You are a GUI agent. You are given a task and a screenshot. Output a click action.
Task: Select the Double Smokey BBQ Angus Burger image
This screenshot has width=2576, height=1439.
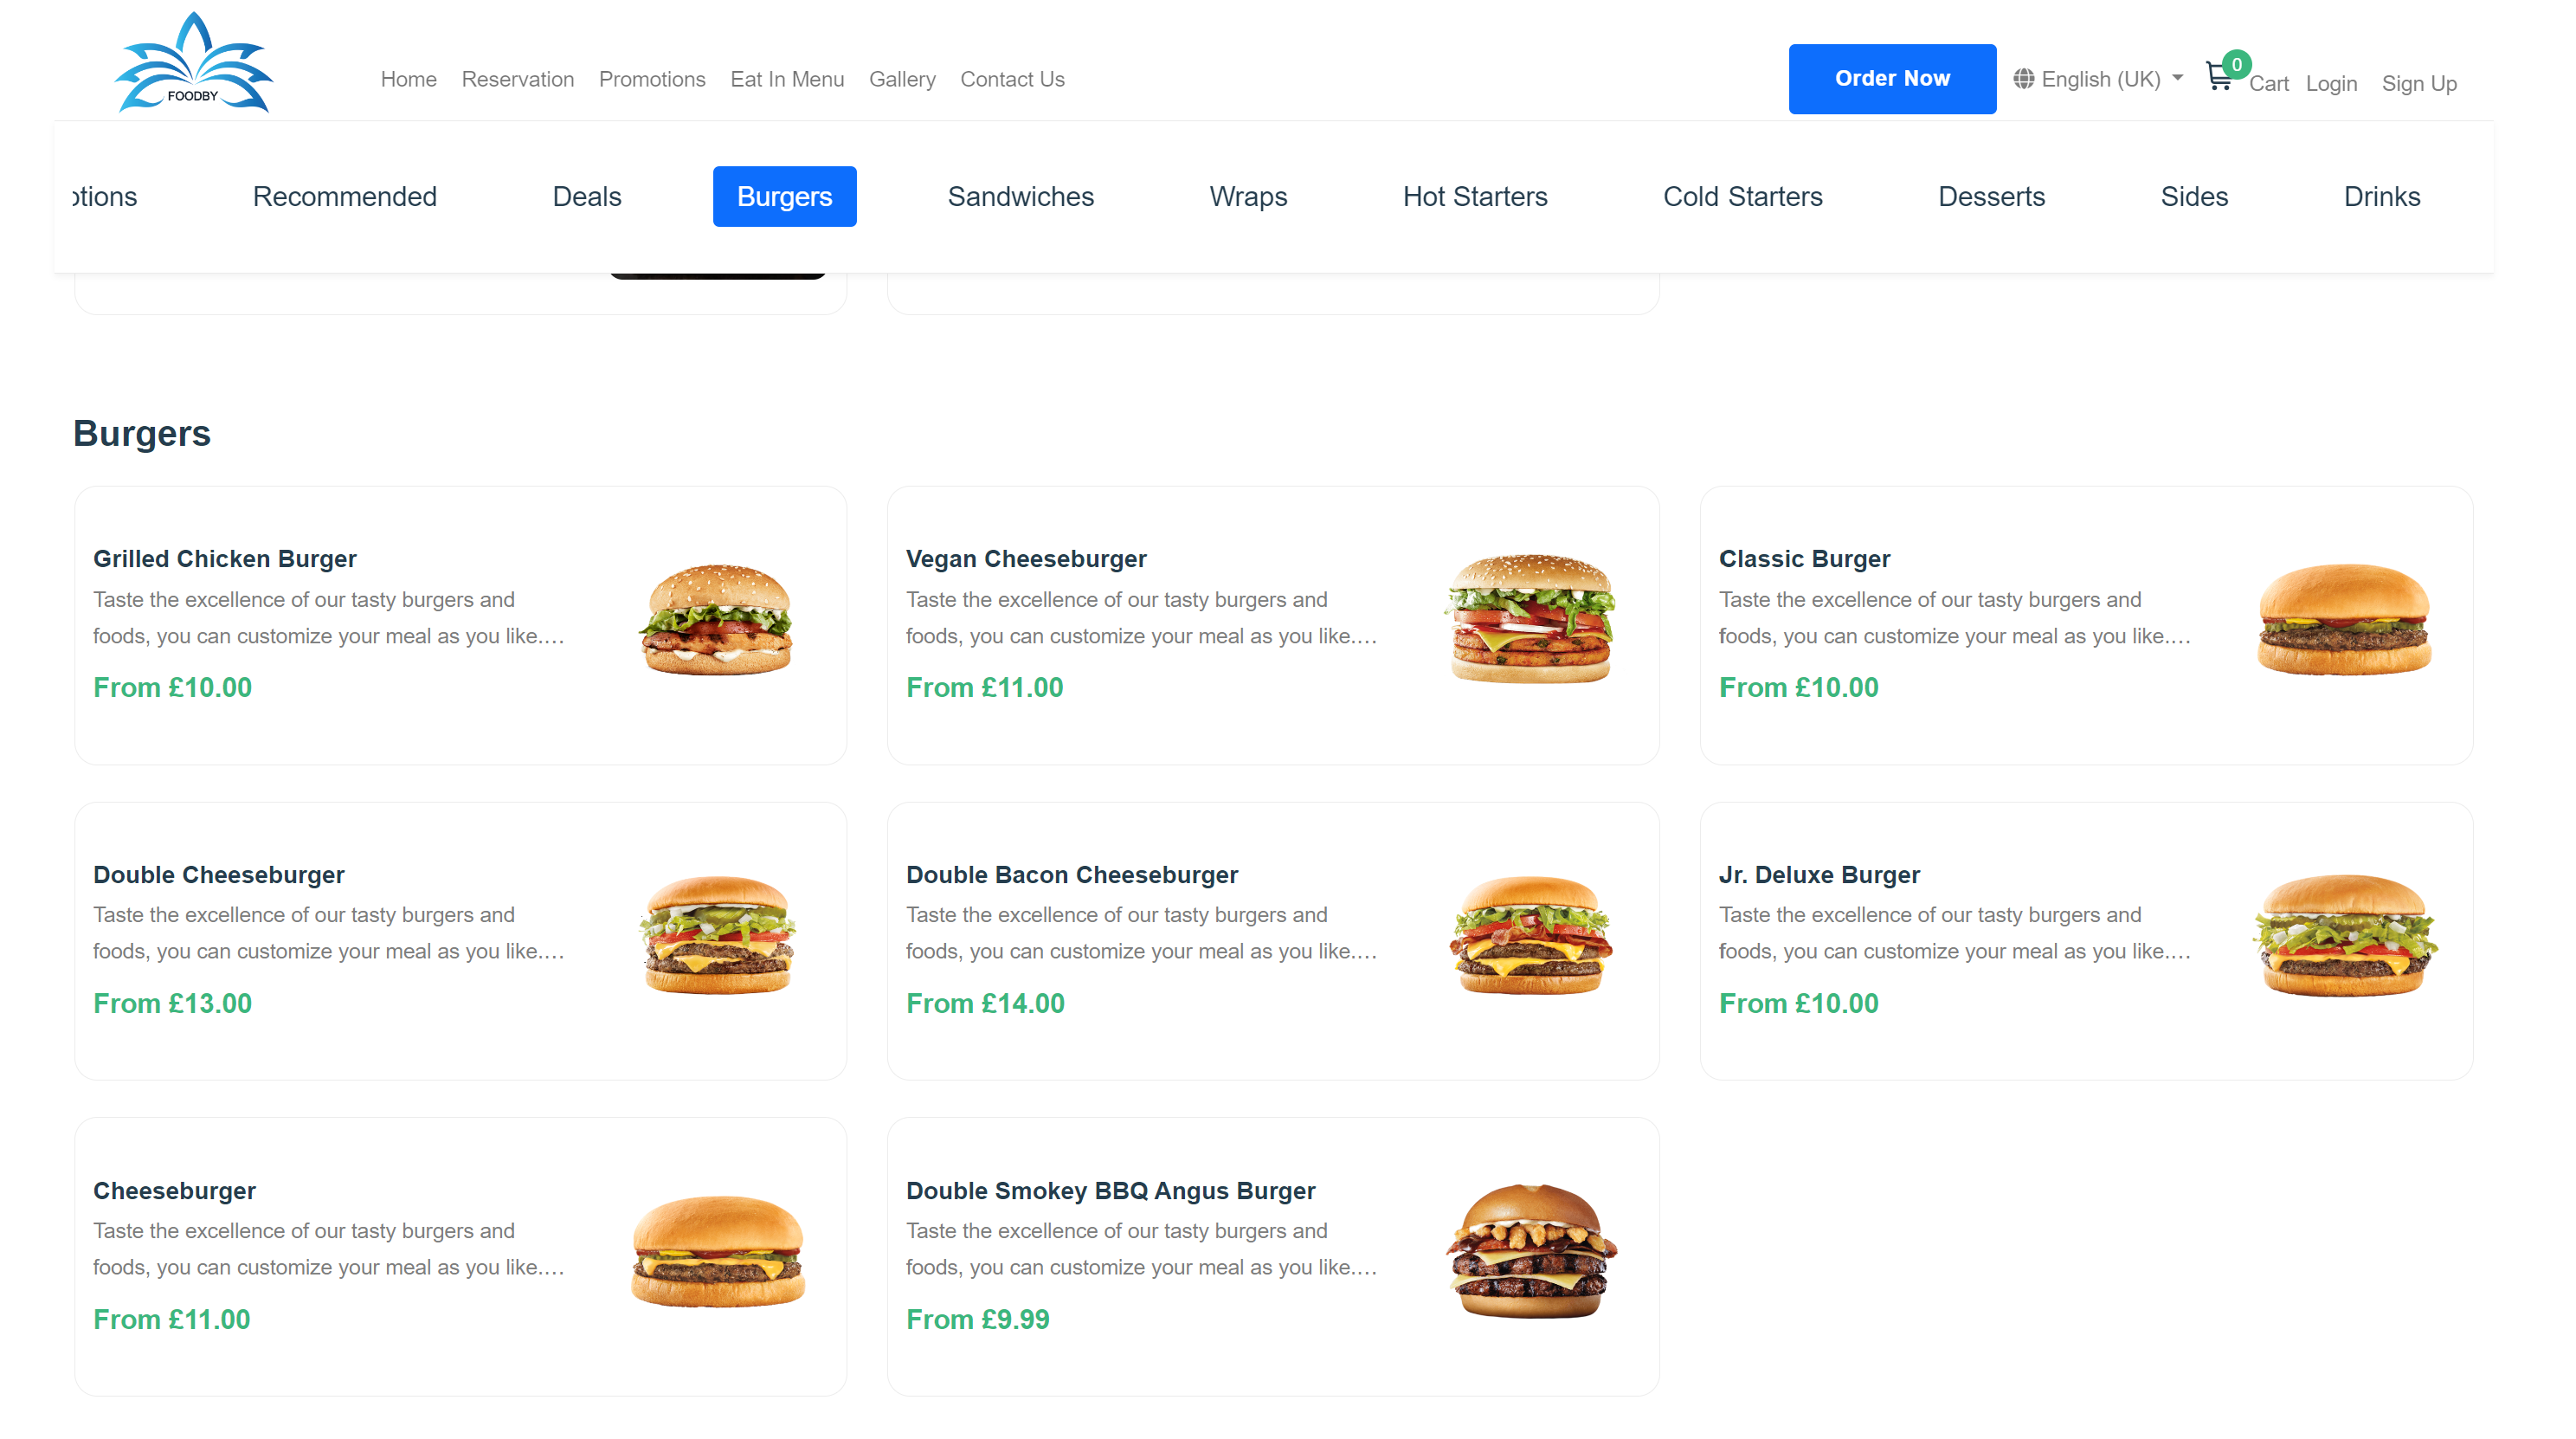[x=1530, y=1251]
